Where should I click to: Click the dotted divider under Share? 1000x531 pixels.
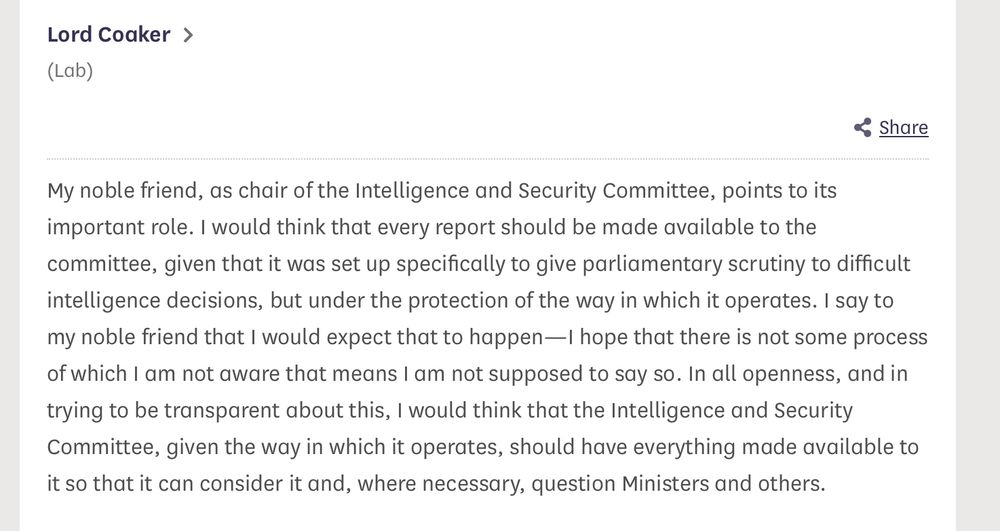488,159
